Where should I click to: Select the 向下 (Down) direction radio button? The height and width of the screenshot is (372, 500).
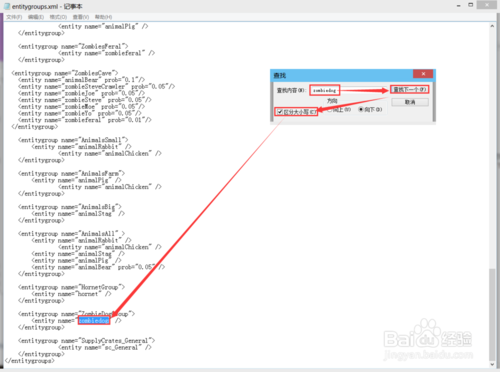(x=361, y=109)
